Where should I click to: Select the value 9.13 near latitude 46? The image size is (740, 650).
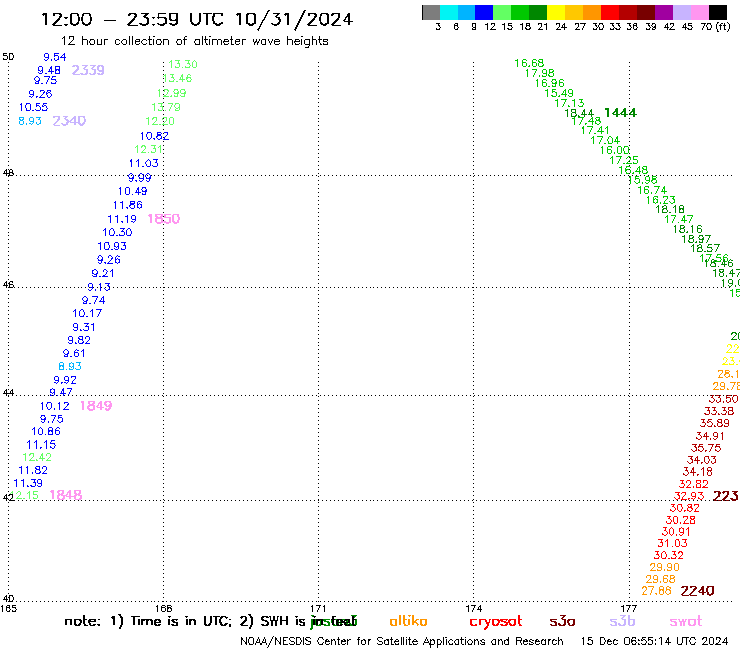click(x=99, y=287)
